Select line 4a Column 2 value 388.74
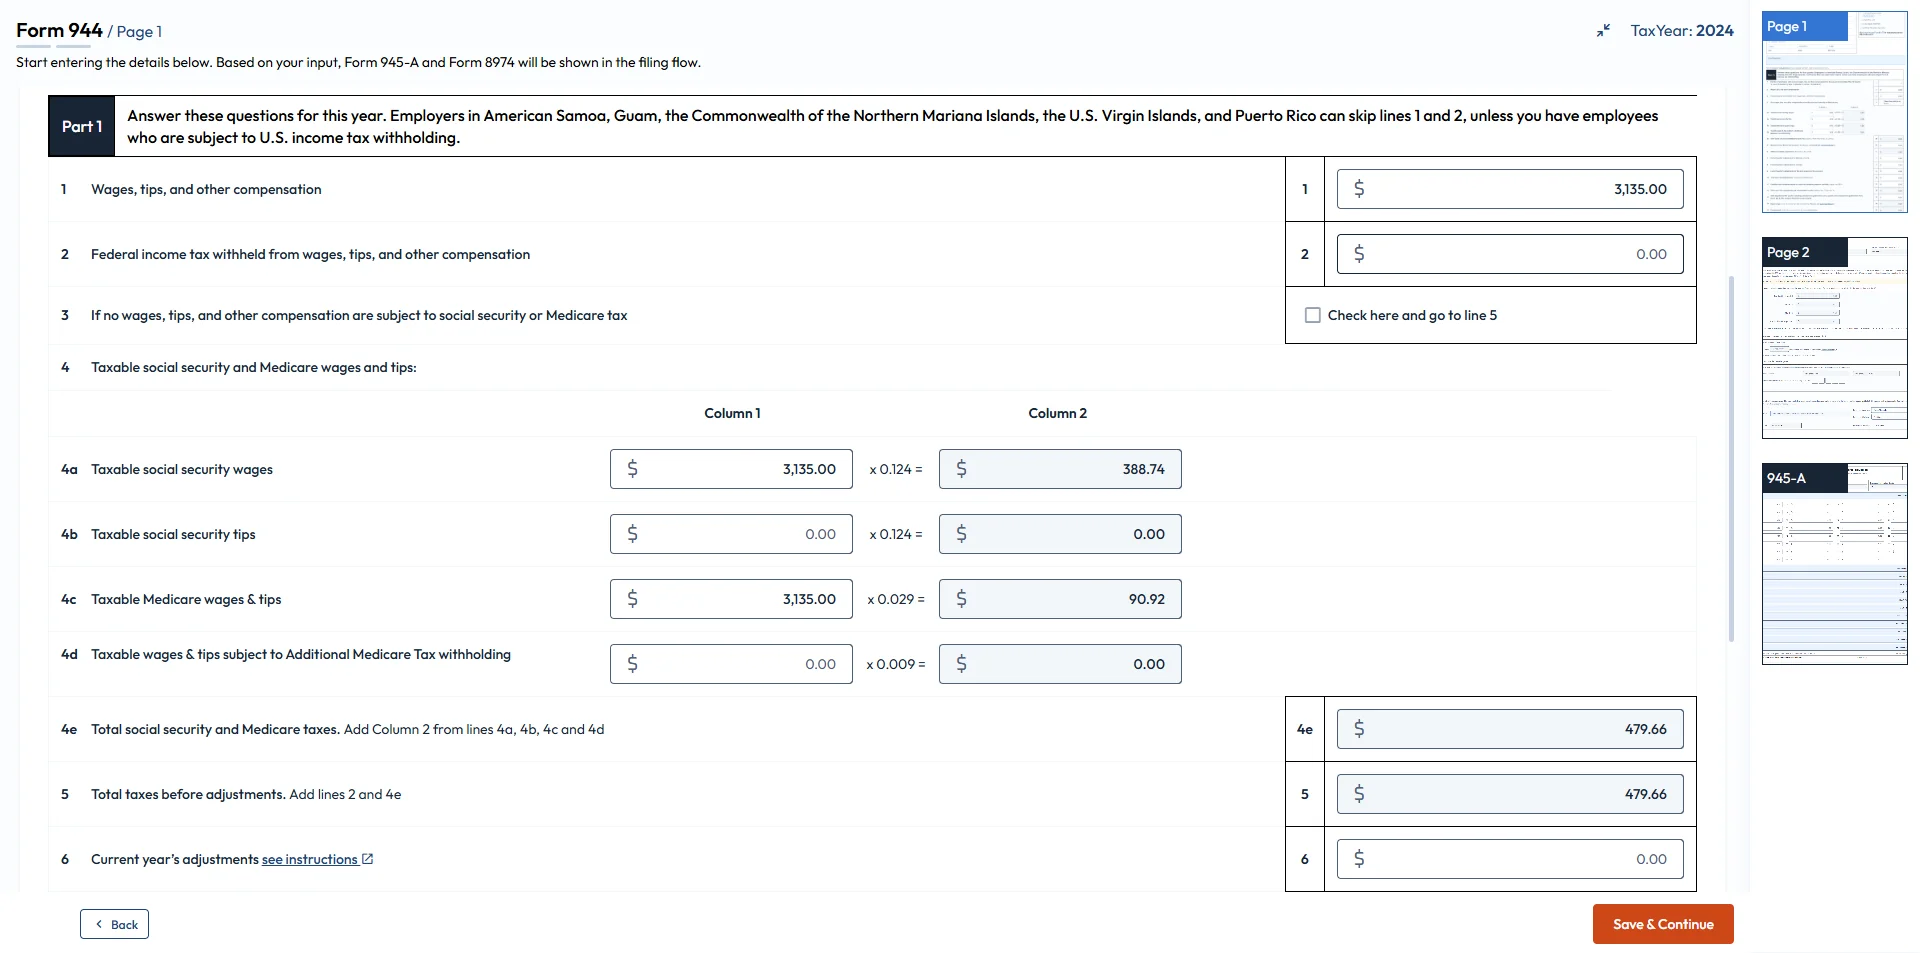Viewport: 1920px width, 953px height. [1060, 469]
